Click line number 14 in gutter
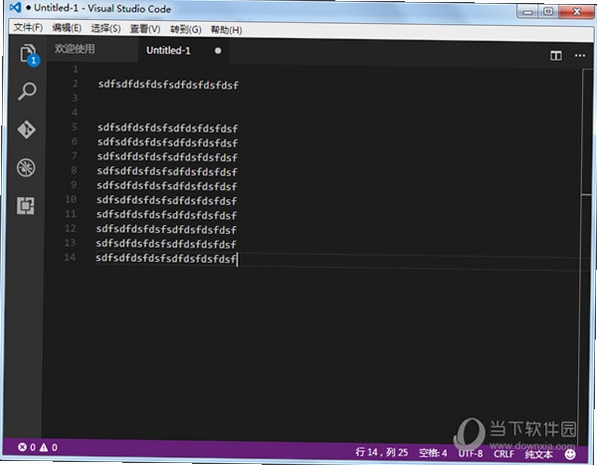597x465 pixels. coord(70,257)
